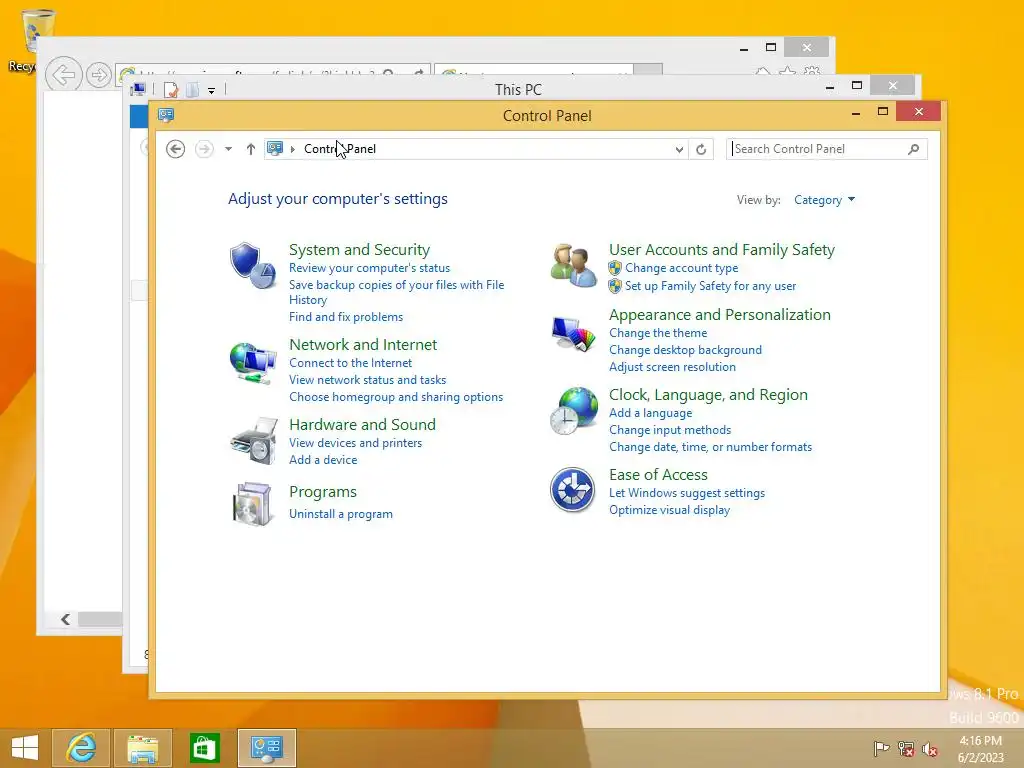This screenshot has height=768, width=1024.
Task: Click the muted volume tray icon
Action: click(930, 748)
